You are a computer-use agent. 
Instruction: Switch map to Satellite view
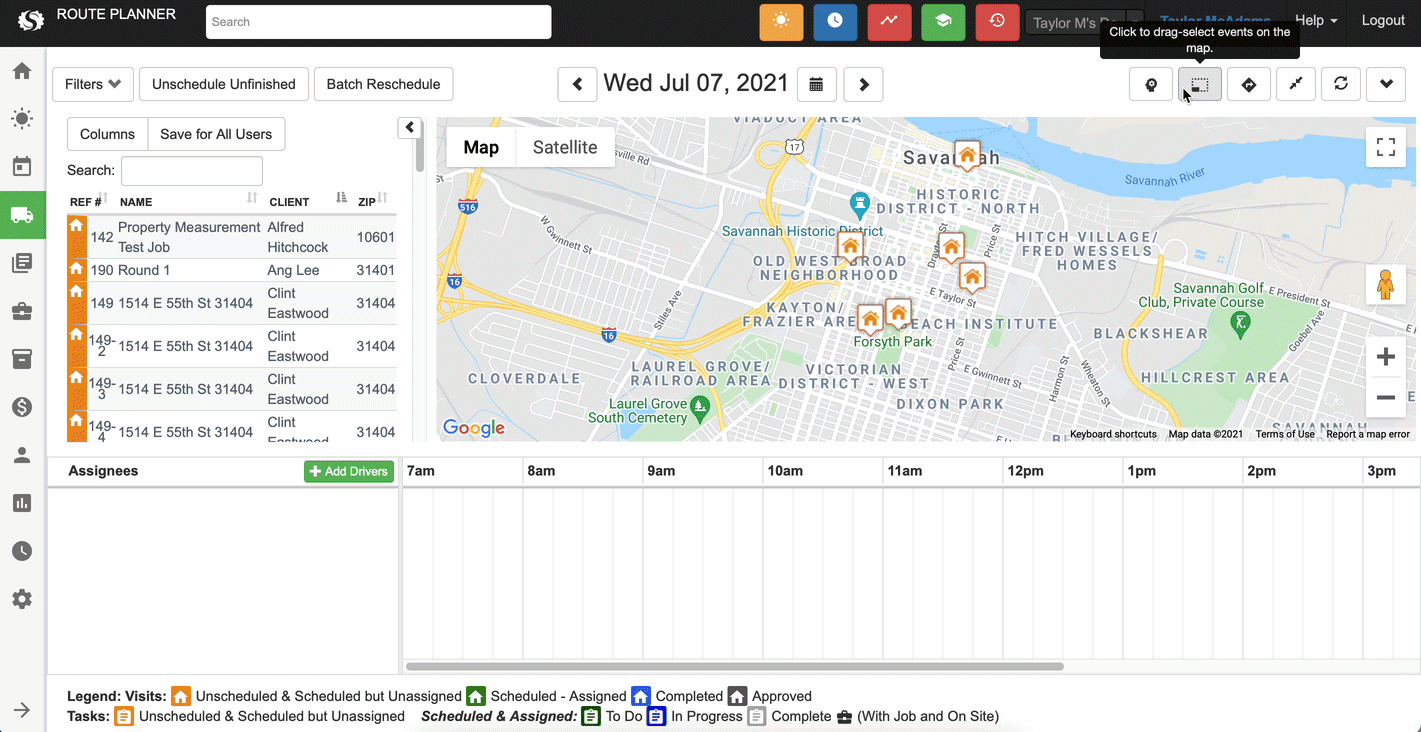pyautogui.click(x=564, y=147)
